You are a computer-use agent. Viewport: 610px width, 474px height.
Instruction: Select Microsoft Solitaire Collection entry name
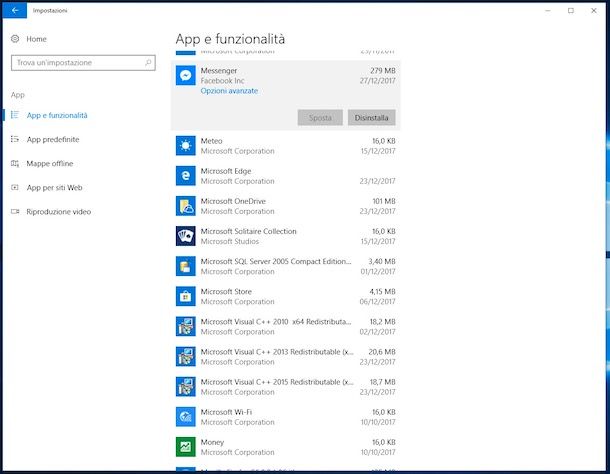[x=249, y=231]
